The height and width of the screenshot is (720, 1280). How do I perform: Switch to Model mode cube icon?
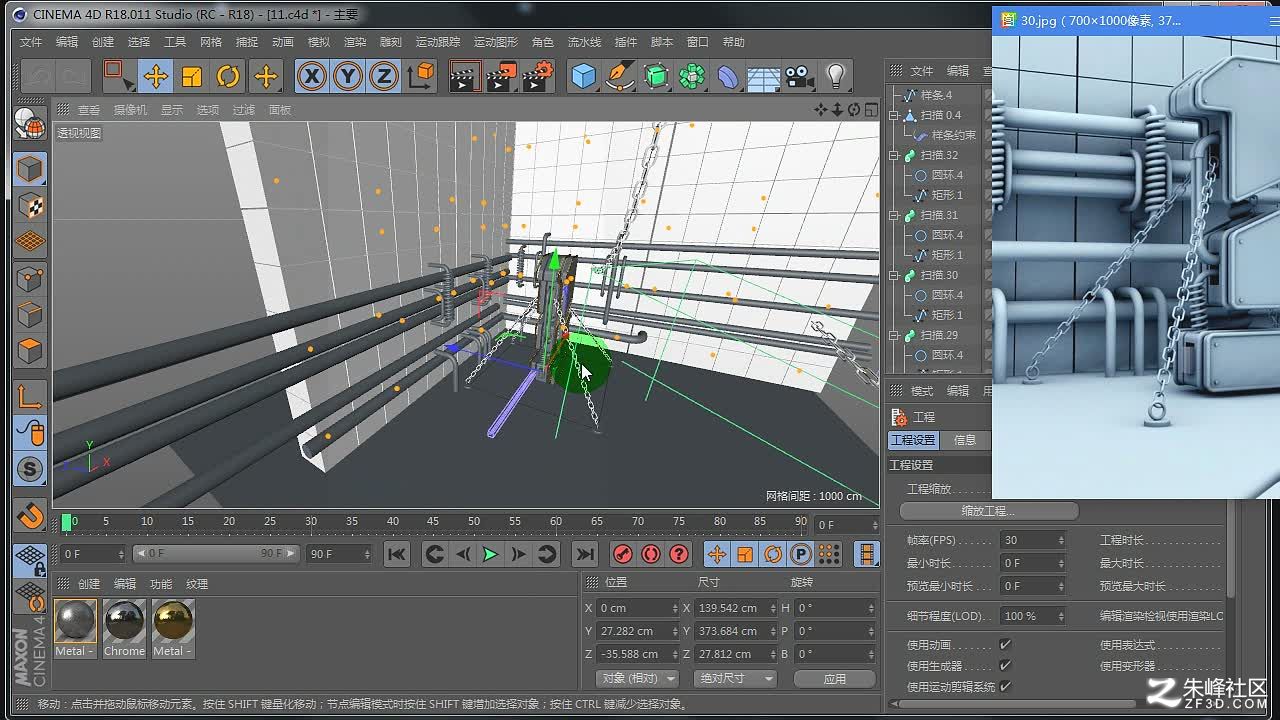click(30, 168)
